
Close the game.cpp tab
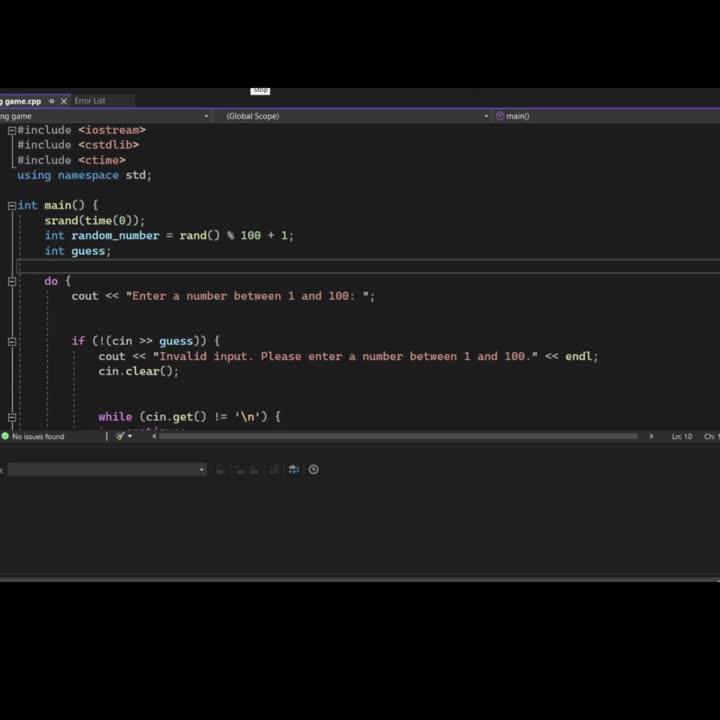point(64,101)
